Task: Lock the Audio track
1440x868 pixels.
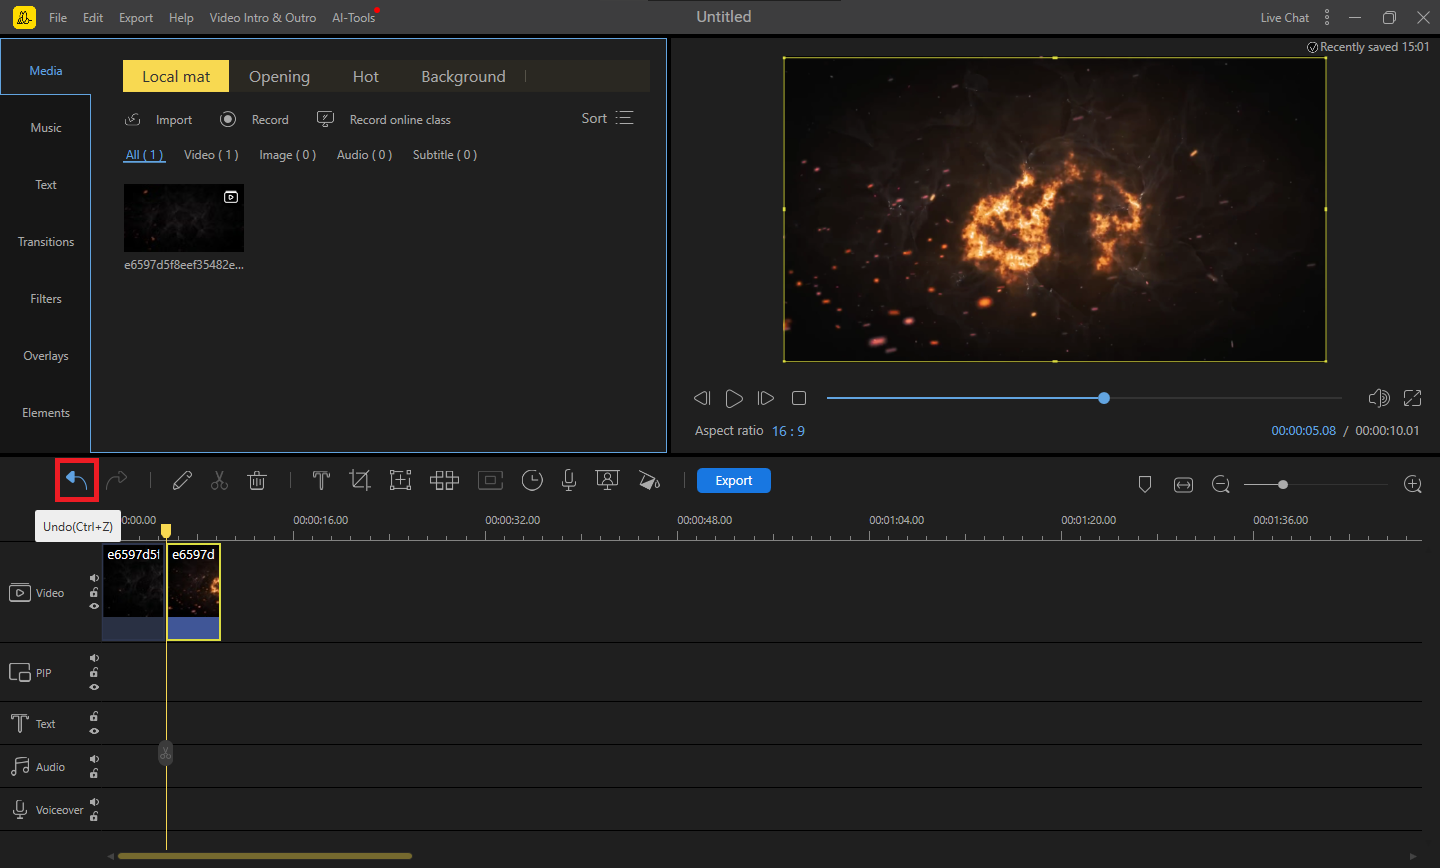Action: pos(94,773)
